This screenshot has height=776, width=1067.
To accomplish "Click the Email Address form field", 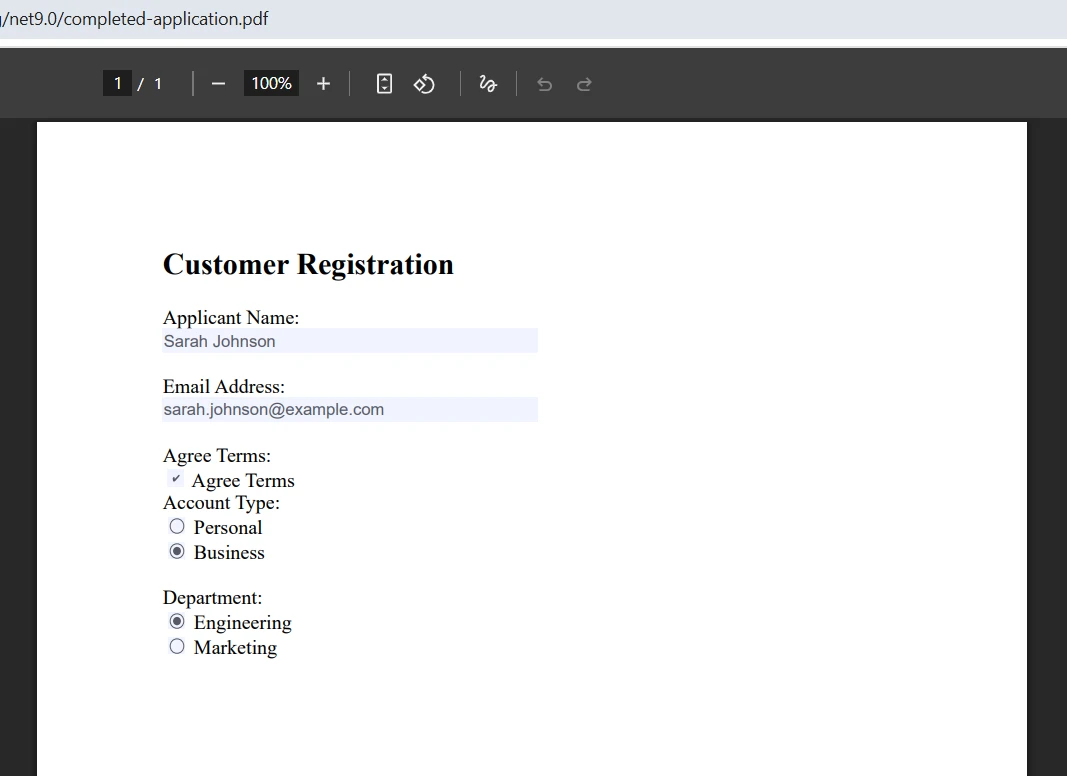I will (x=349, y=409).
